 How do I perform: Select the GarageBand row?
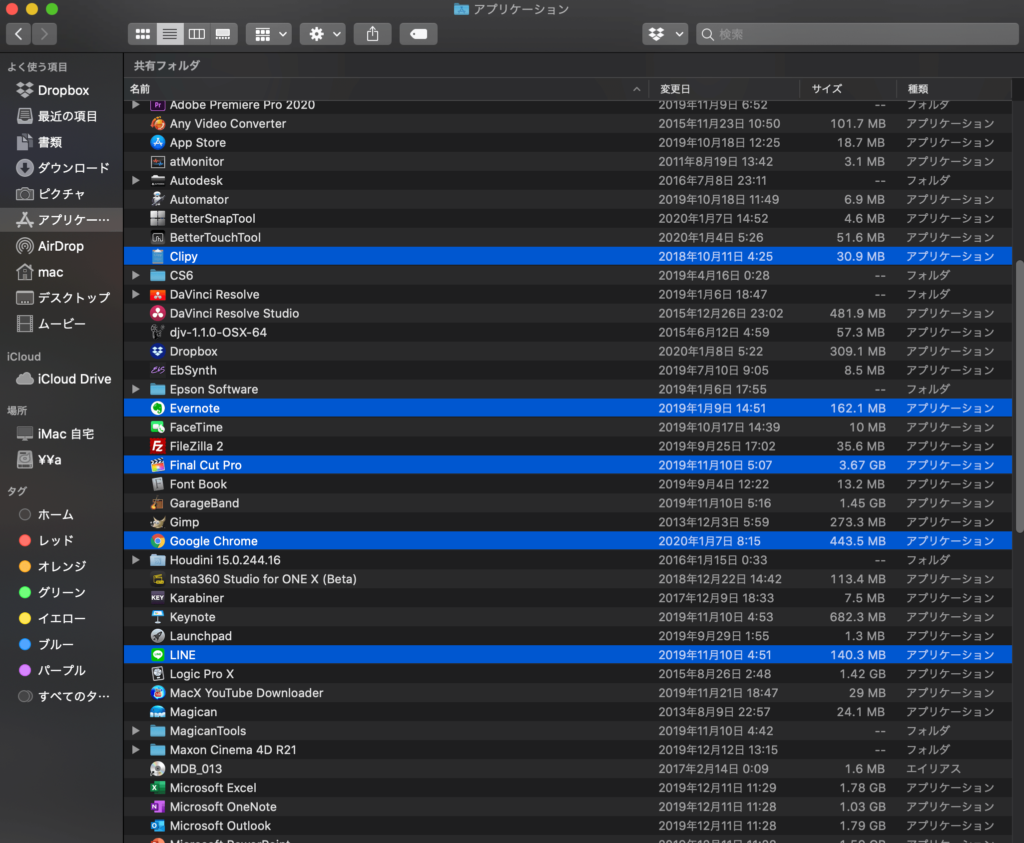(568, 503)
